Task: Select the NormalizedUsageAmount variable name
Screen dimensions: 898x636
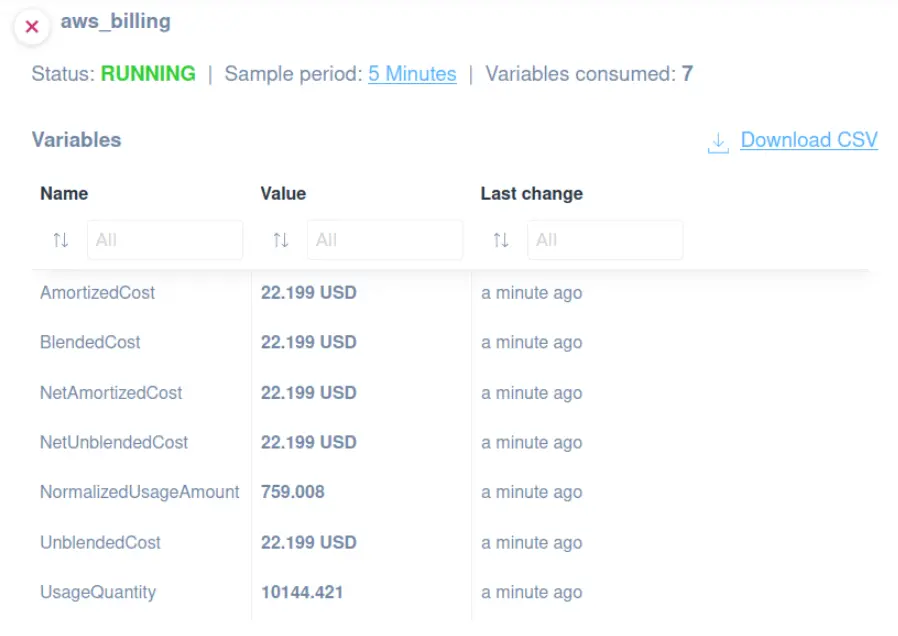Action: [140, 492]
